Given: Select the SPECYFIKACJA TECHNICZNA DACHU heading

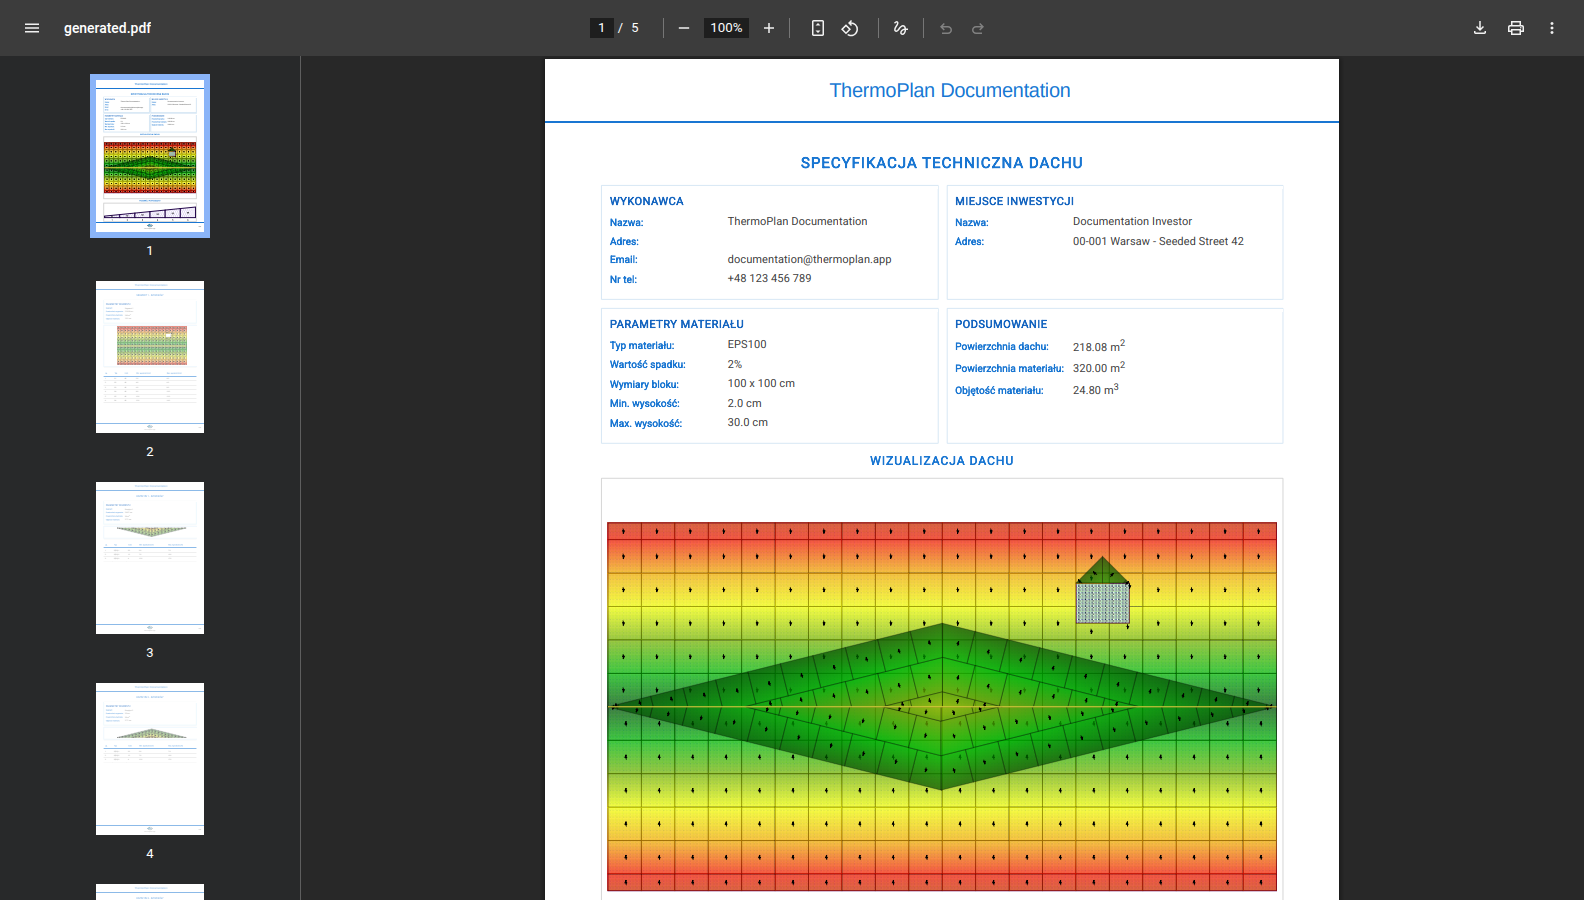Looking at the screenshot, I should pos(942,163).
